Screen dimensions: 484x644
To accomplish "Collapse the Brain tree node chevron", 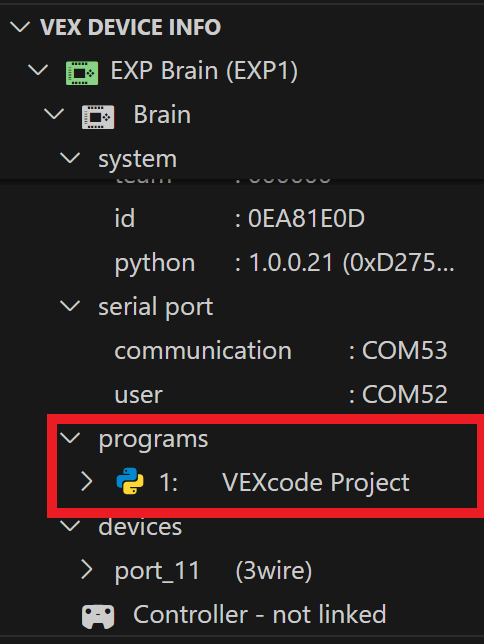I will pyautogui.click(x=54, y=114).
